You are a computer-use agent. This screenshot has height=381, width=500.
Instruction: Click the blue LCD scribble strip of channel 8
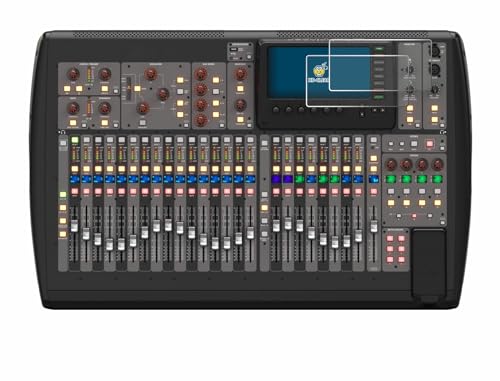[157, 179]
